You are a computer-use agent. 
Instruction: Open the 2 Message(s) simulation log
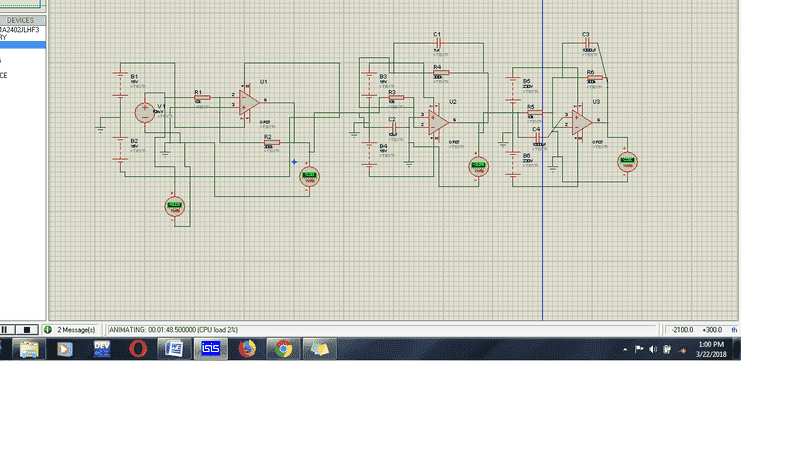[70, 329]
